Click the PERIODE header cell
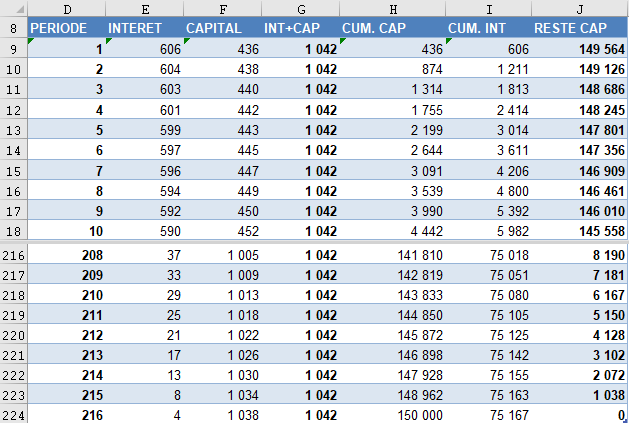Viewport: 629px width, 423px height. [x=67, y=28]
